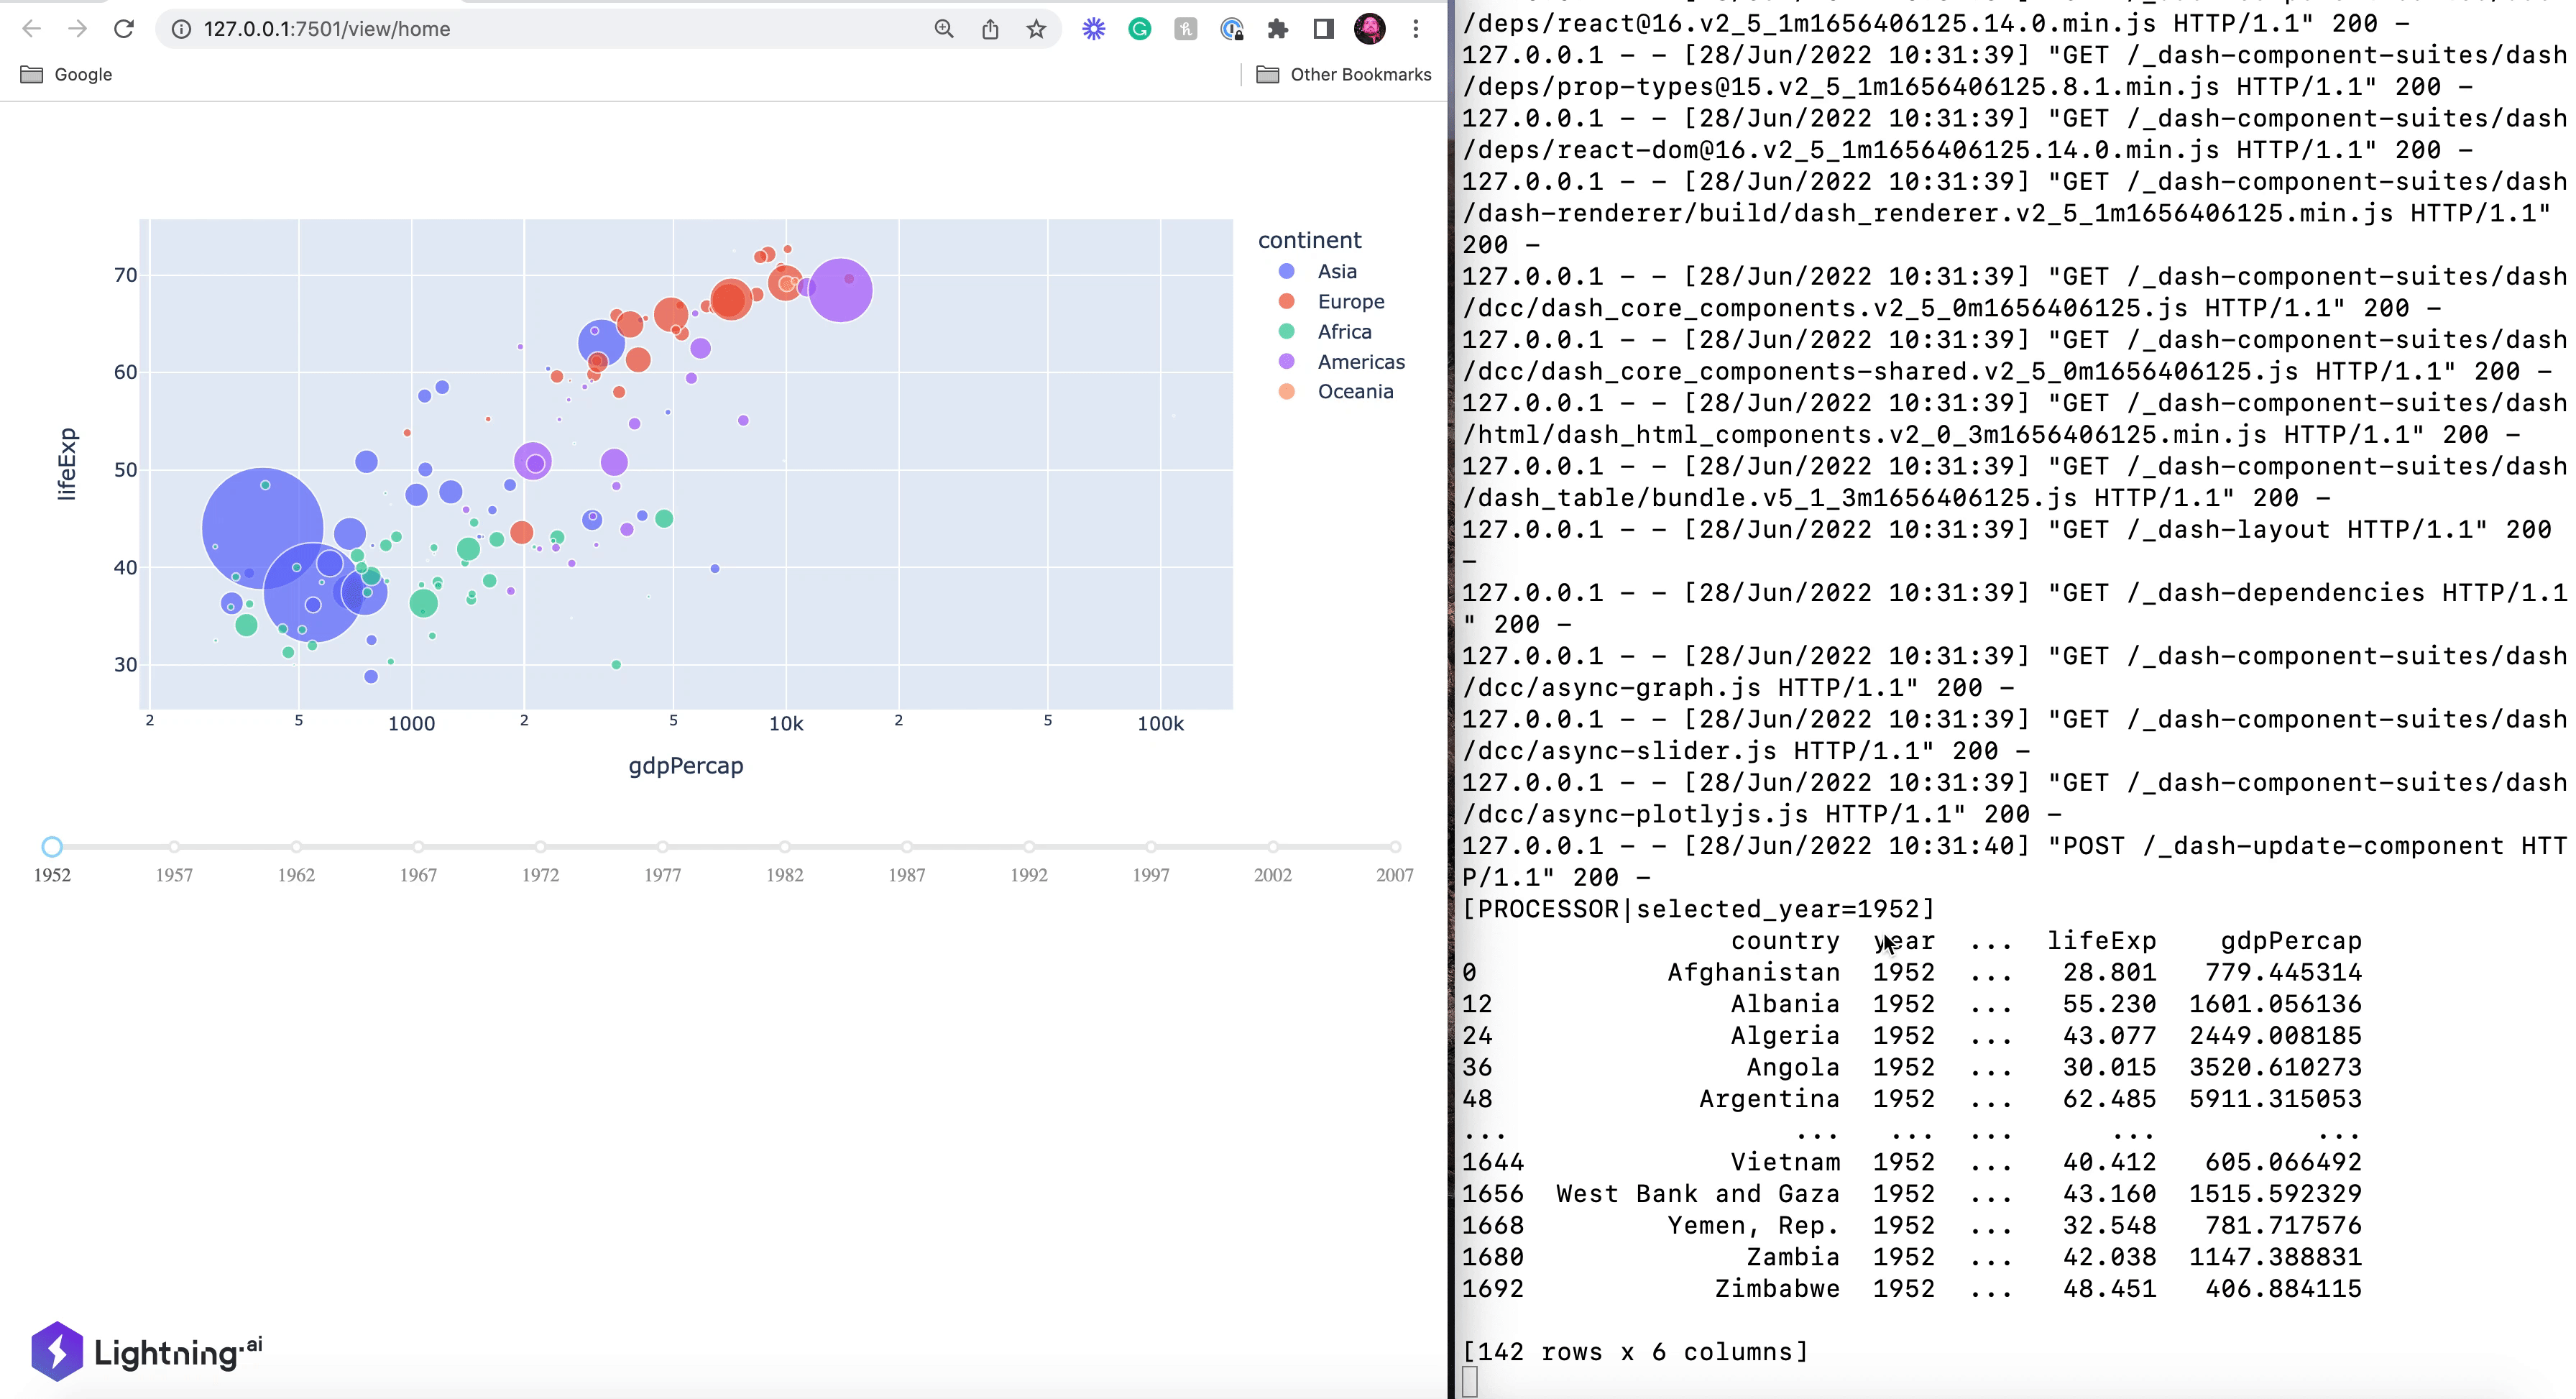Toggle Africa legend entry
This screenshot has height=1399, width=2576.
tap(1343, 331)
